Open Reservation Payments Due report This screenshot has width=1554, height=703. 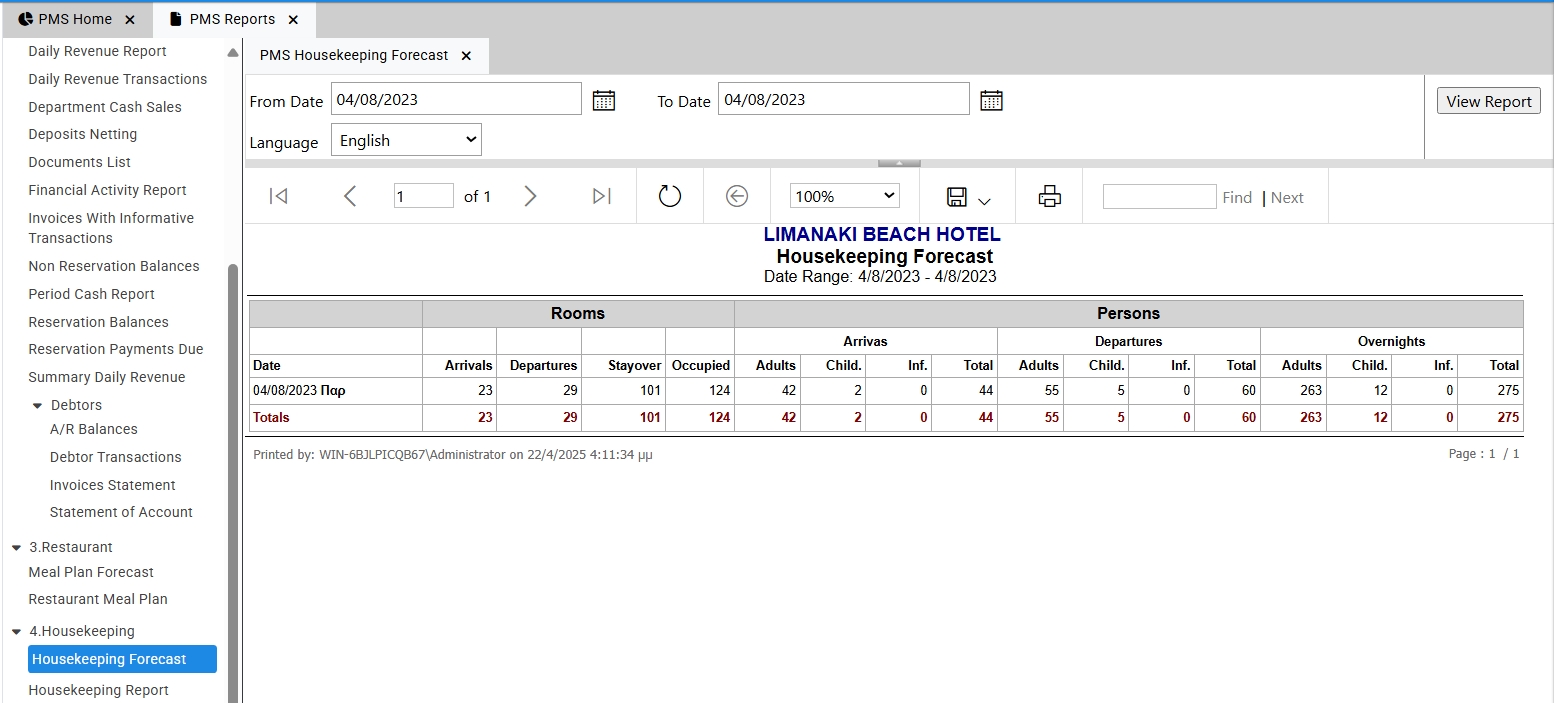click(x=116, y=349)
